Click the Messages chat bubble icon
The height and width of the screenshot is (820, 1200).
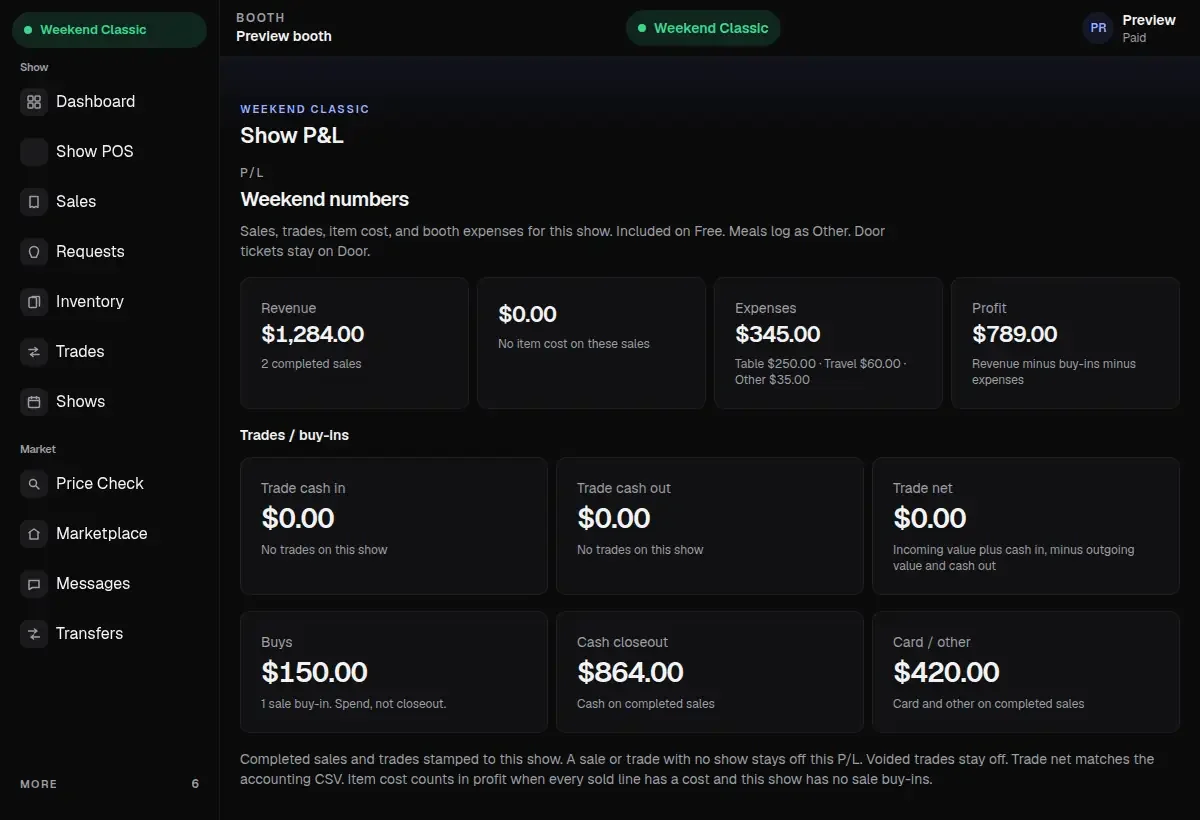34,584
